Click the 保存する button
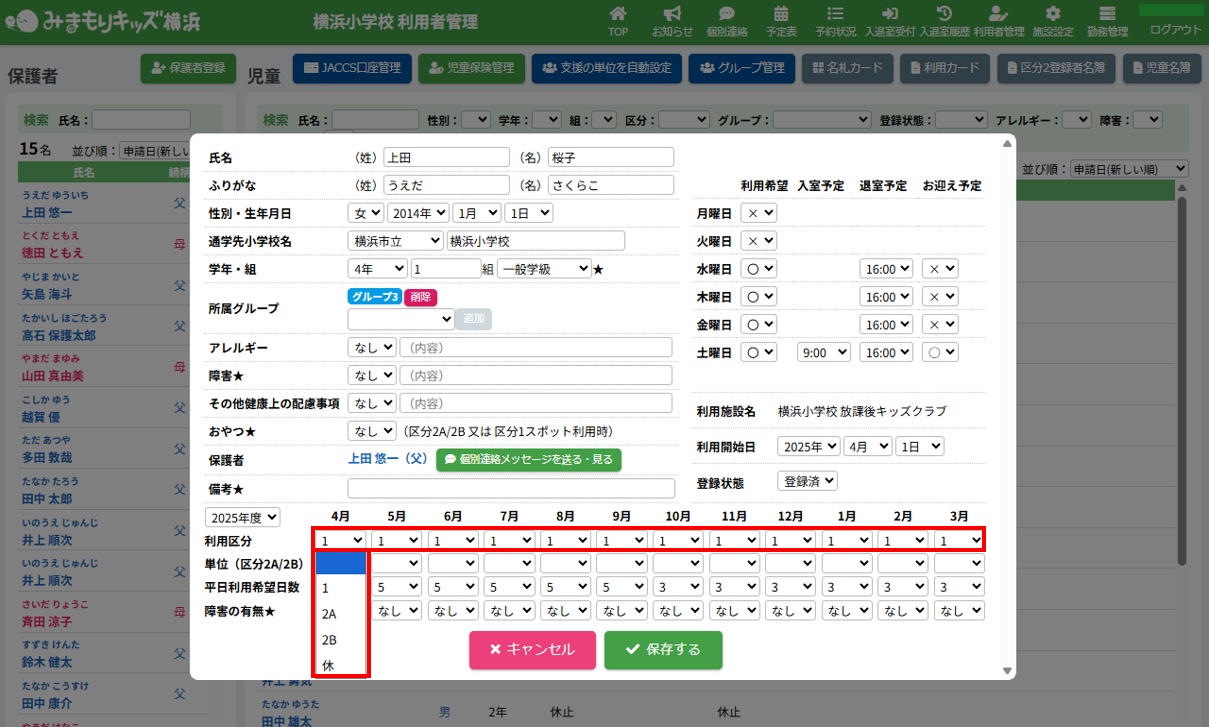The width and height of the screenshot is (1209, 727). pos(663,649)
